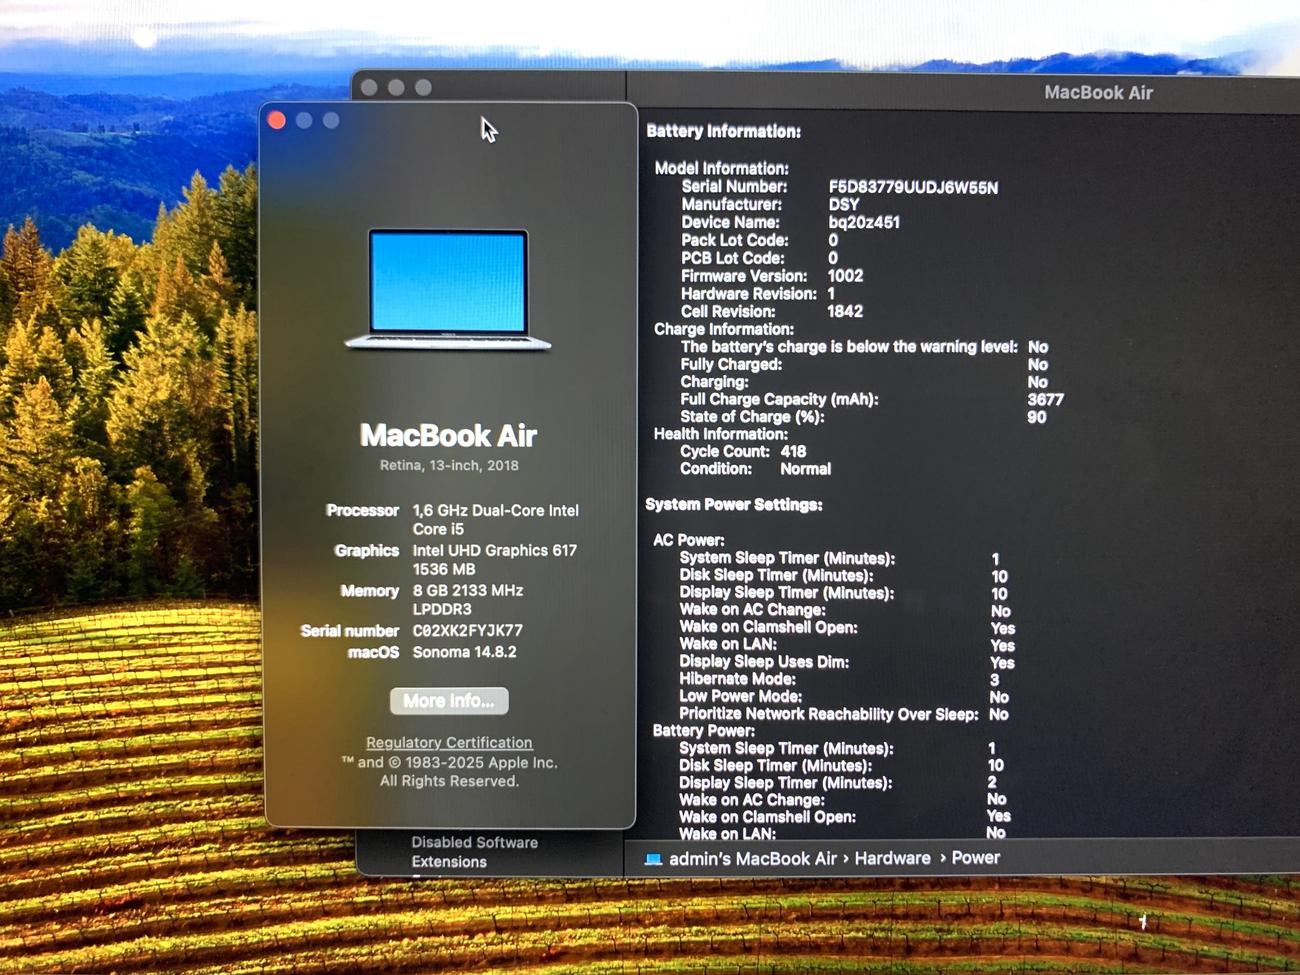Select Hardware in the path bar
The height and width of the screenshot is (975, 1300).
pyautogui.click(x=892, y=858)
